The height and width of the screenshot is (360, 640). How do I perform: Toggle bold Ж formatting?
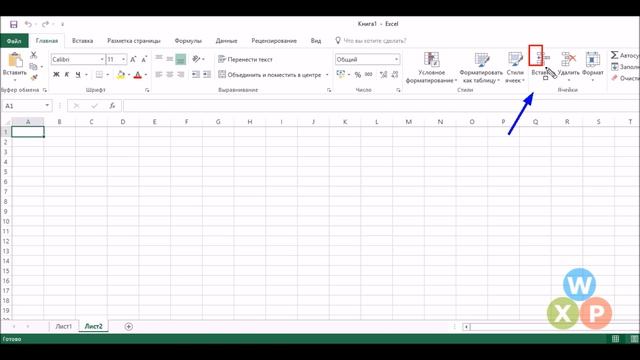(x=56, y=75)
